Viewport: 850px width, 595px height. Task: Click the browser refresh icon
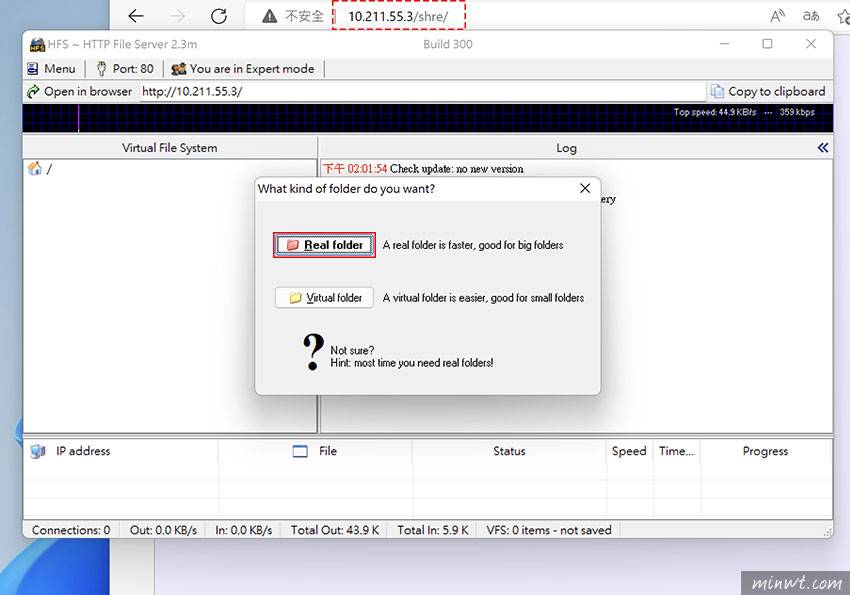coord(219,16)
